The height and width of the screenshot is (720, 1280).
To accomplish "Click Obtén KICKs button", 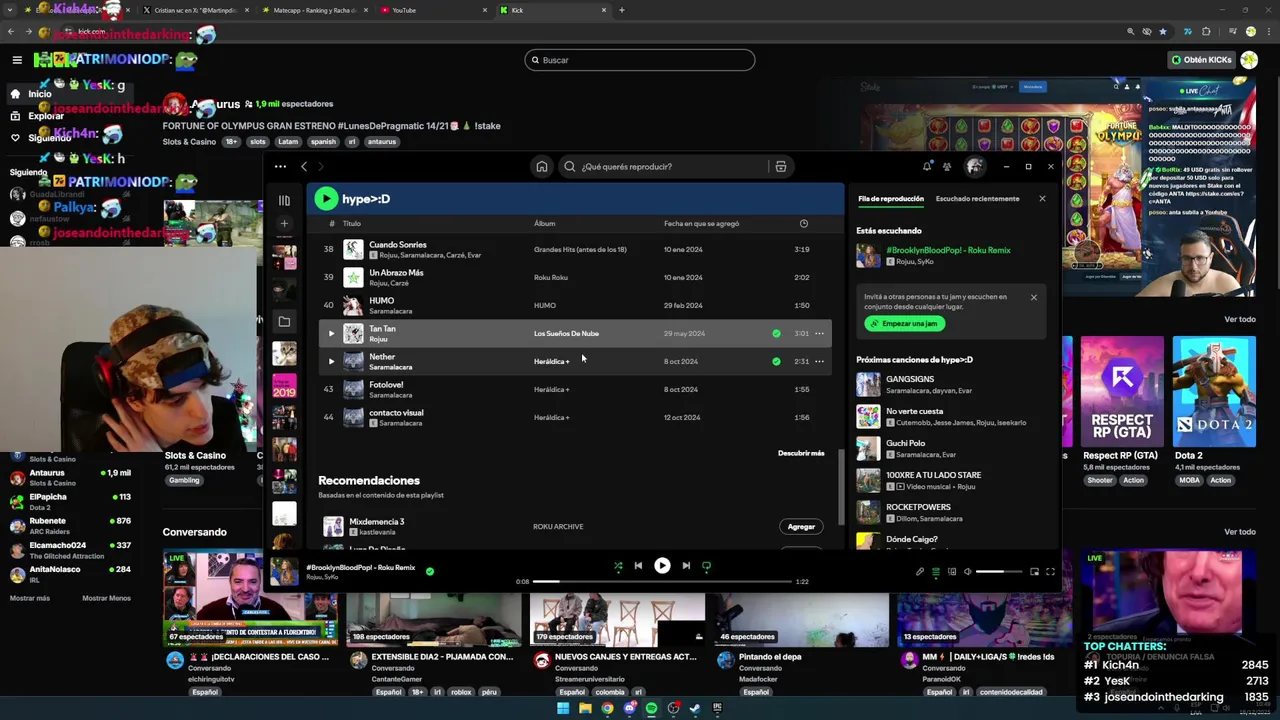I will [1202, 60].
